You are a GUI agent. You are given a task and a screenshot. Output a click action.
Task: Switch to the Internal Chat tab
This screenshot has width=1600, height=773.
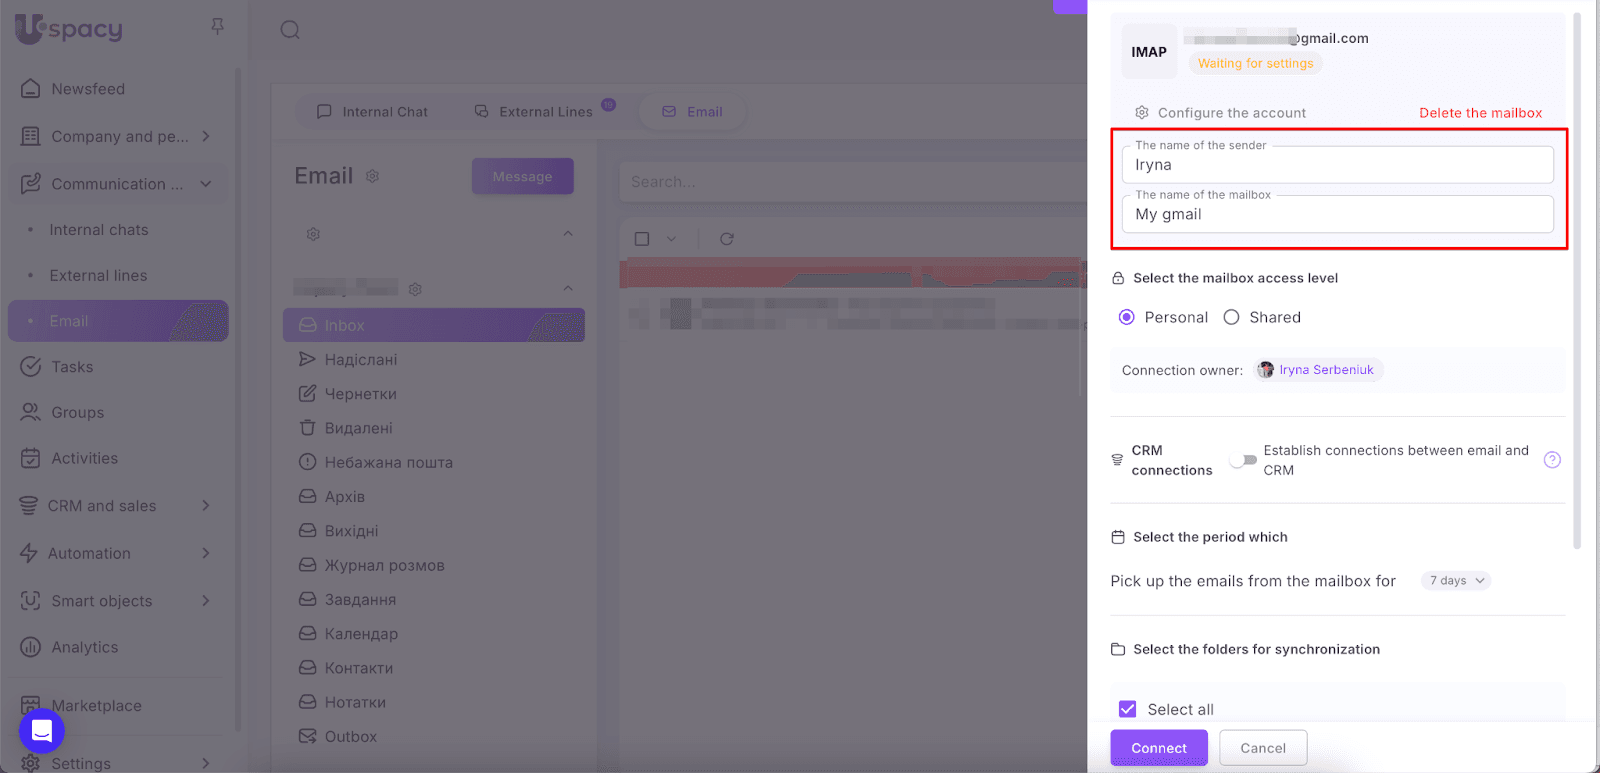372,112
